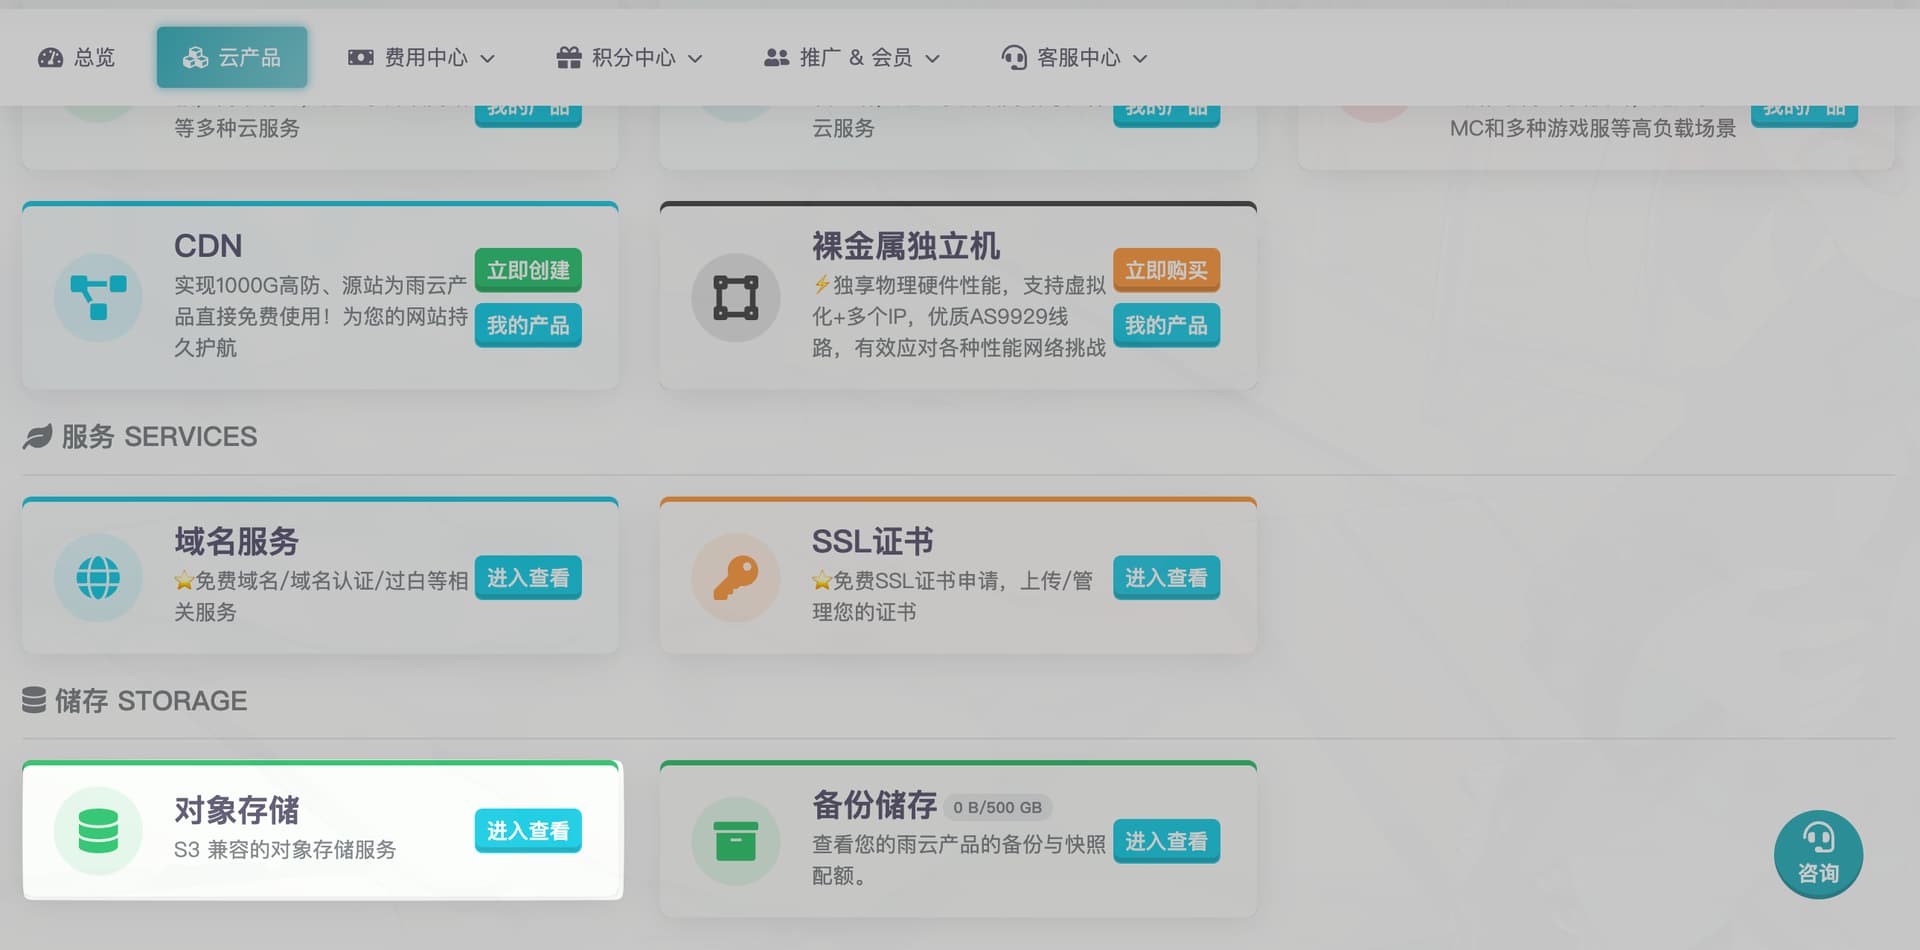1920x950 pixels.
Task: Click the CDN service icon
Action: (97, 297)
